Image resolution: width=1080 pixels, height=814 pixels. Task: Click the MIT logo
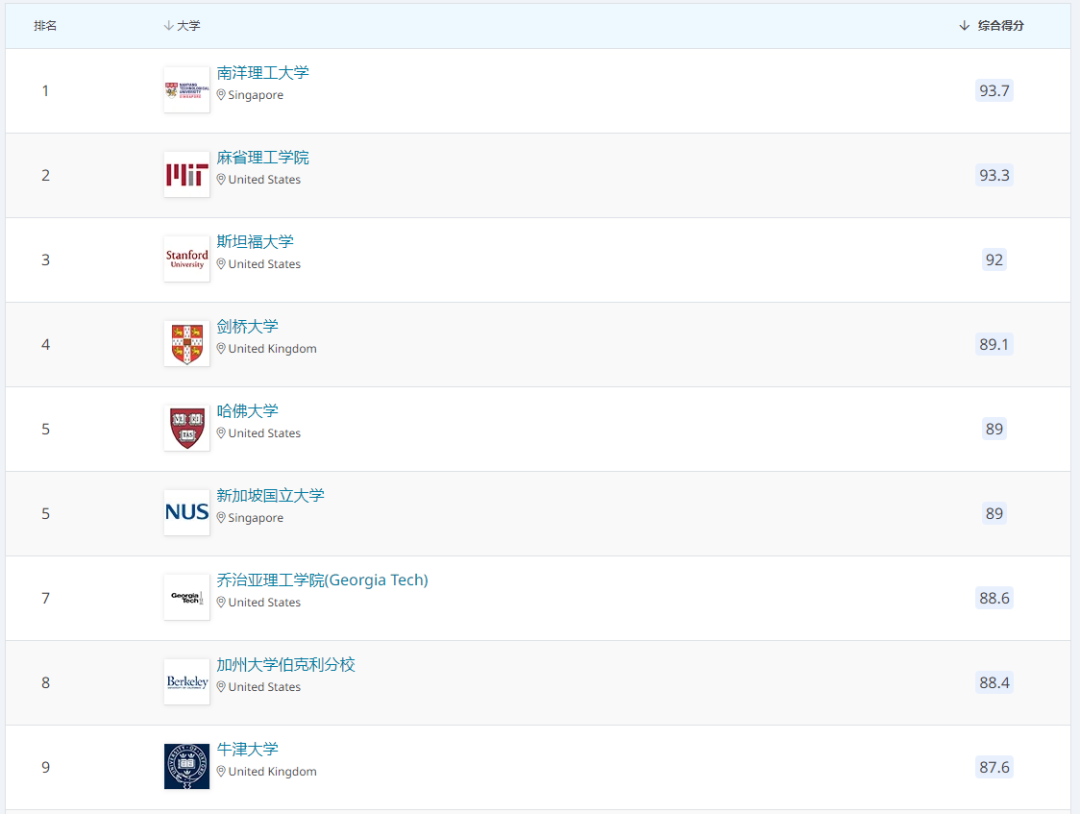(187, 174)
